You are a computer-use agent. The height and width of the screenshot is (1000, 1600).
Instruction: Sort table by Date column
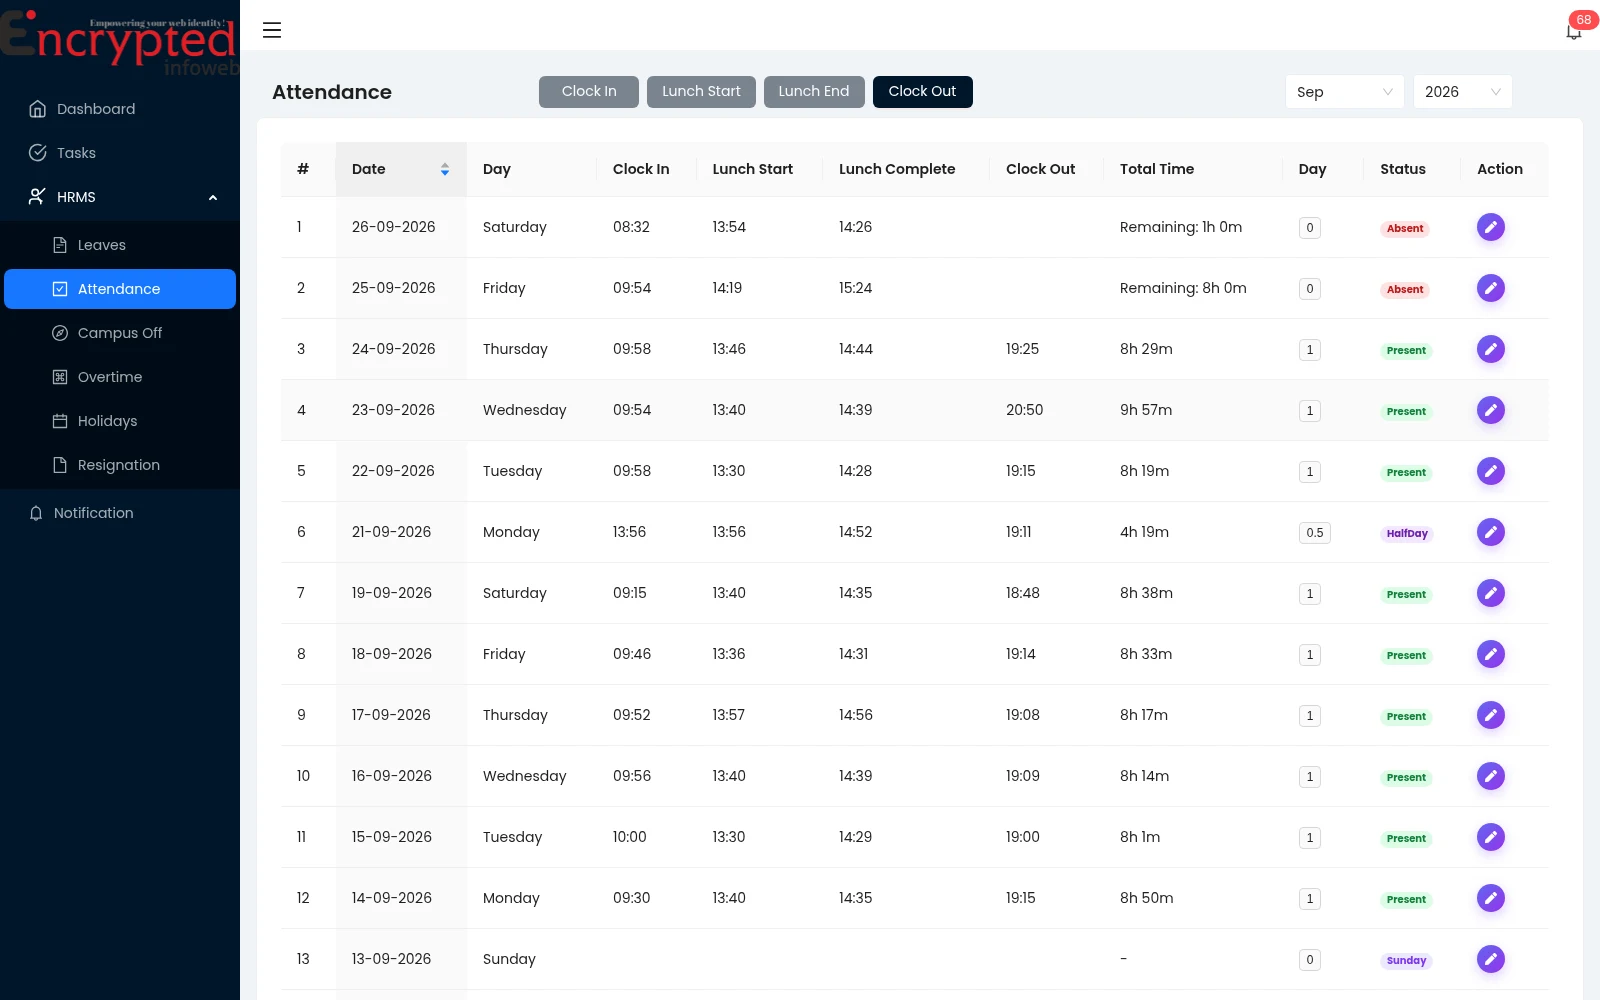400,169
